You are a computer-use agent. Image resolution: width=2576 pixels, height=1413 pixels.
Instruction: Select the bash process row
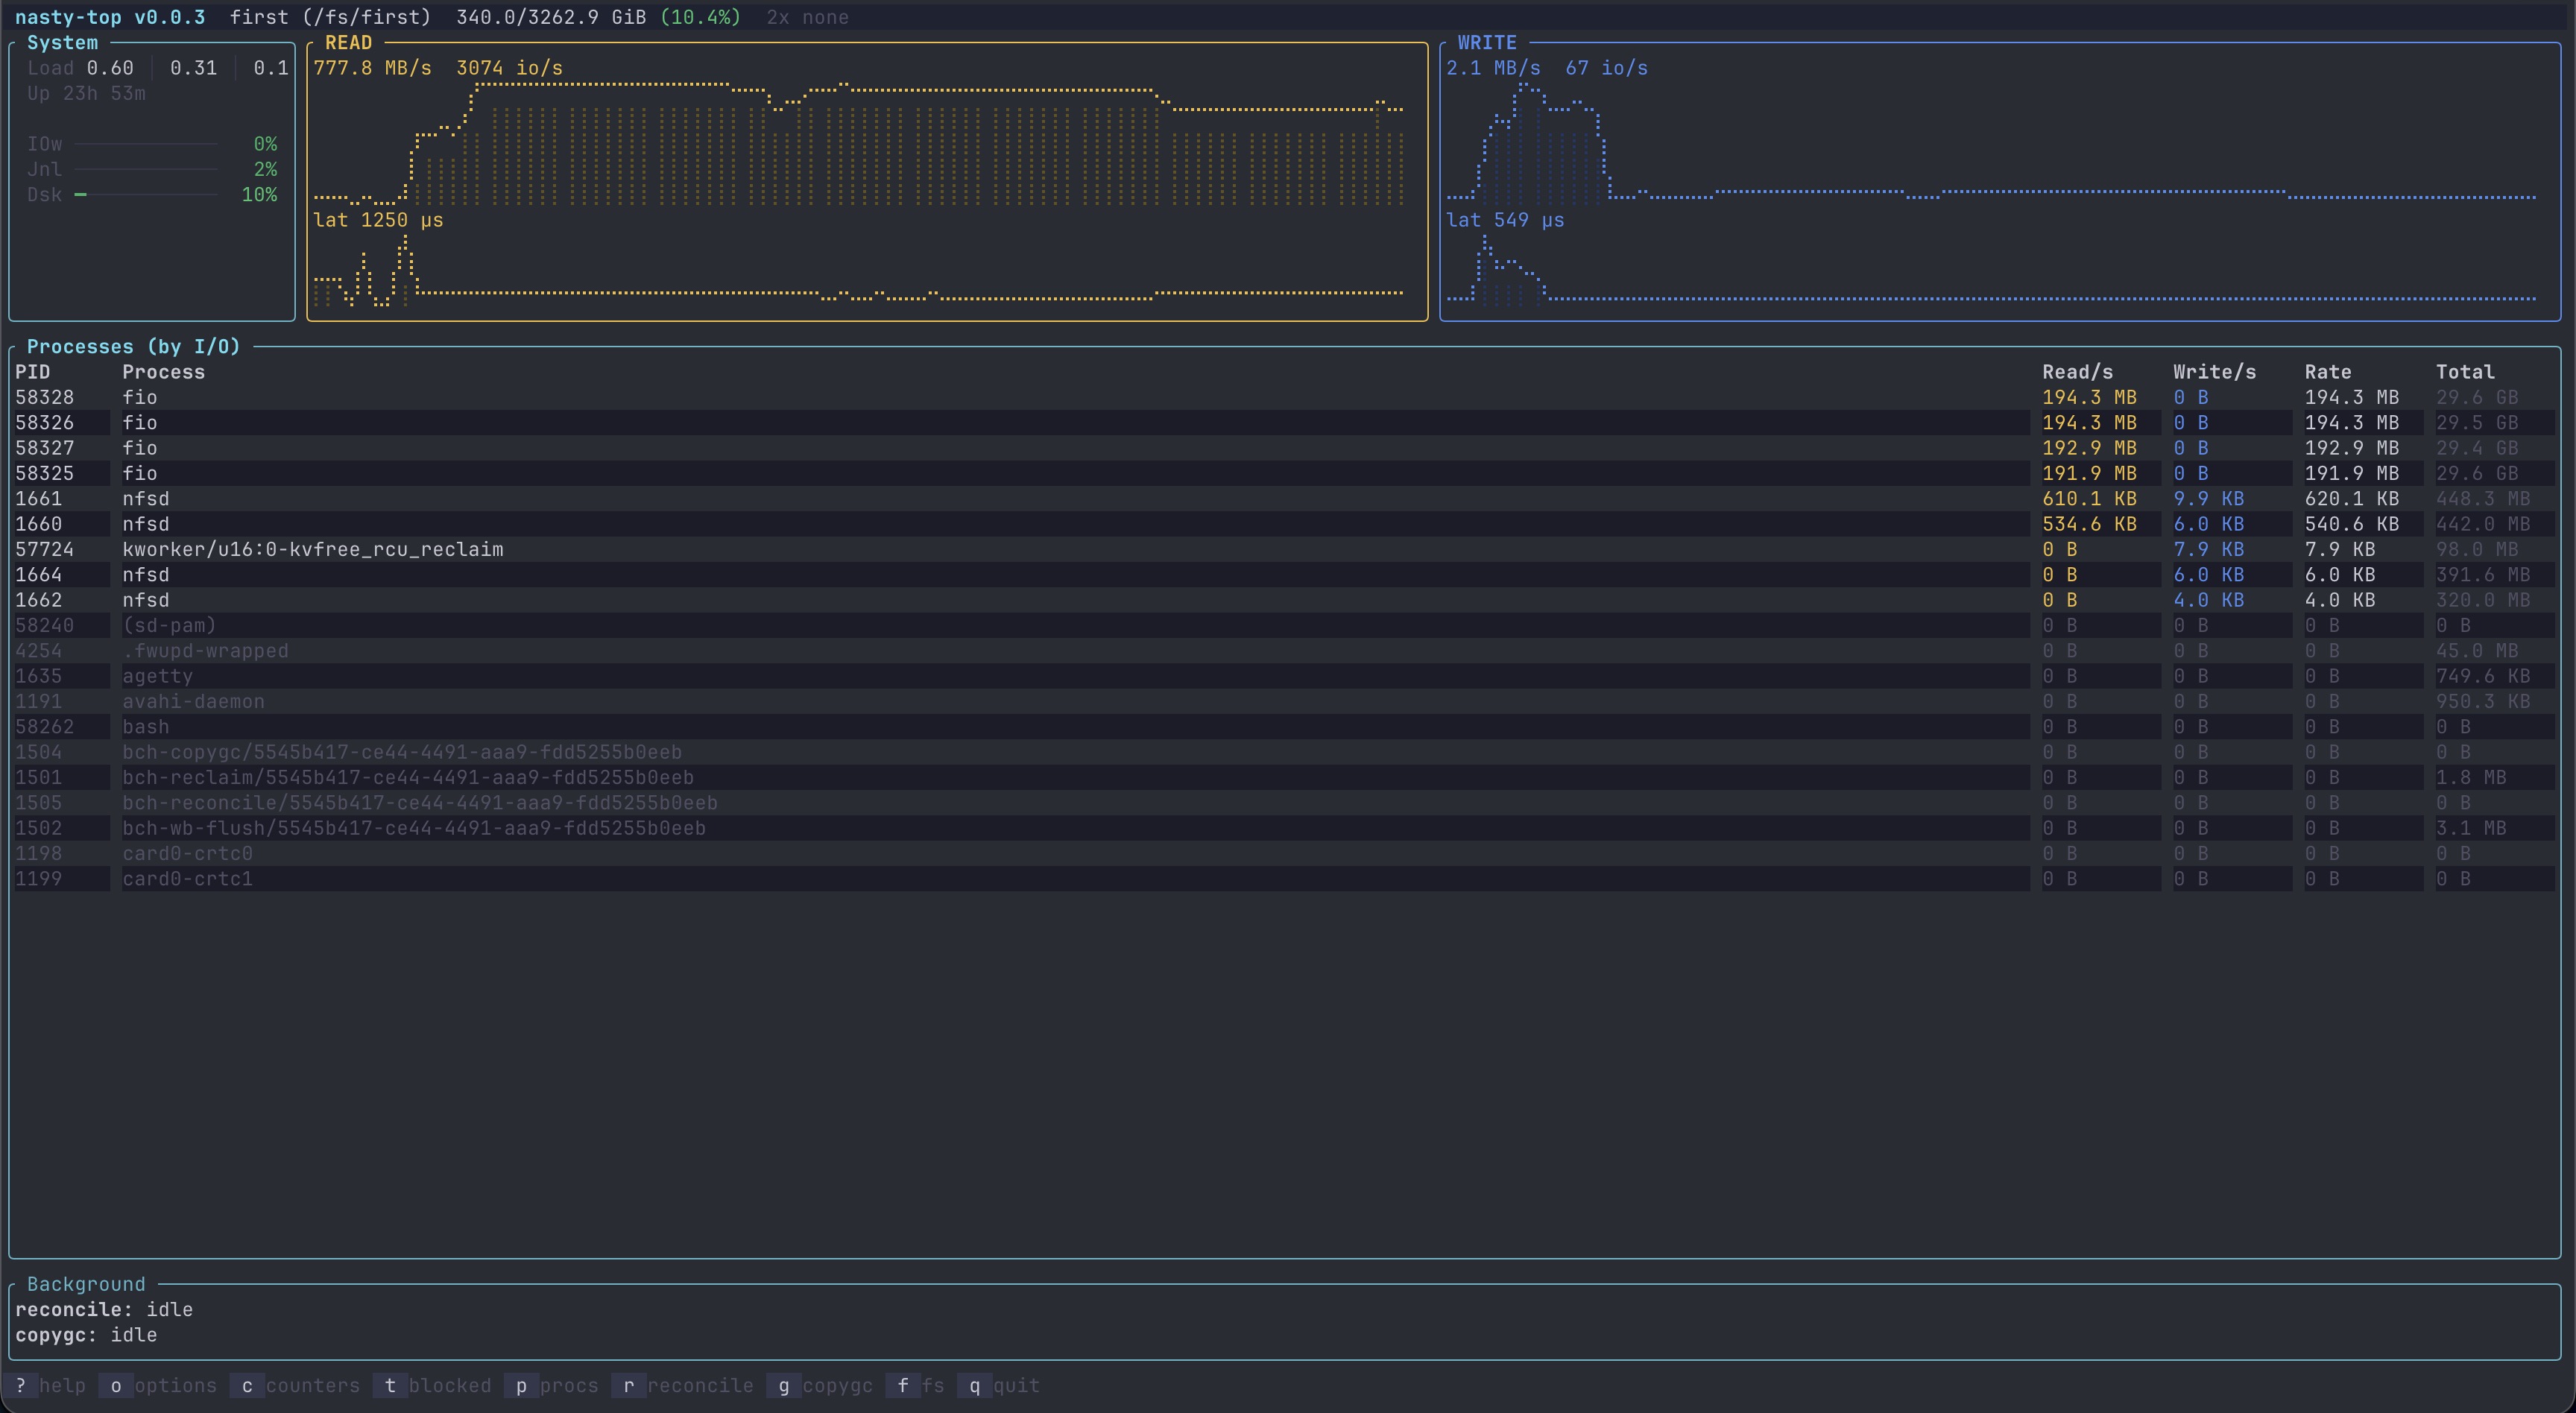point(1284,727)
